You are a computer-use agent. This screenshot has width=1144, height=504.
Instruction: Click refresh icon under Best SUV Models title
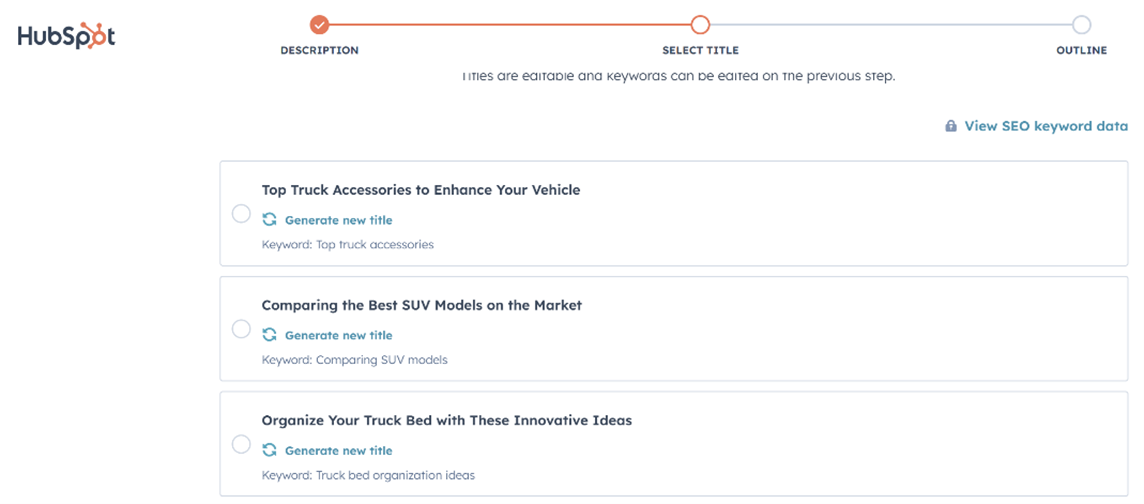270,335
